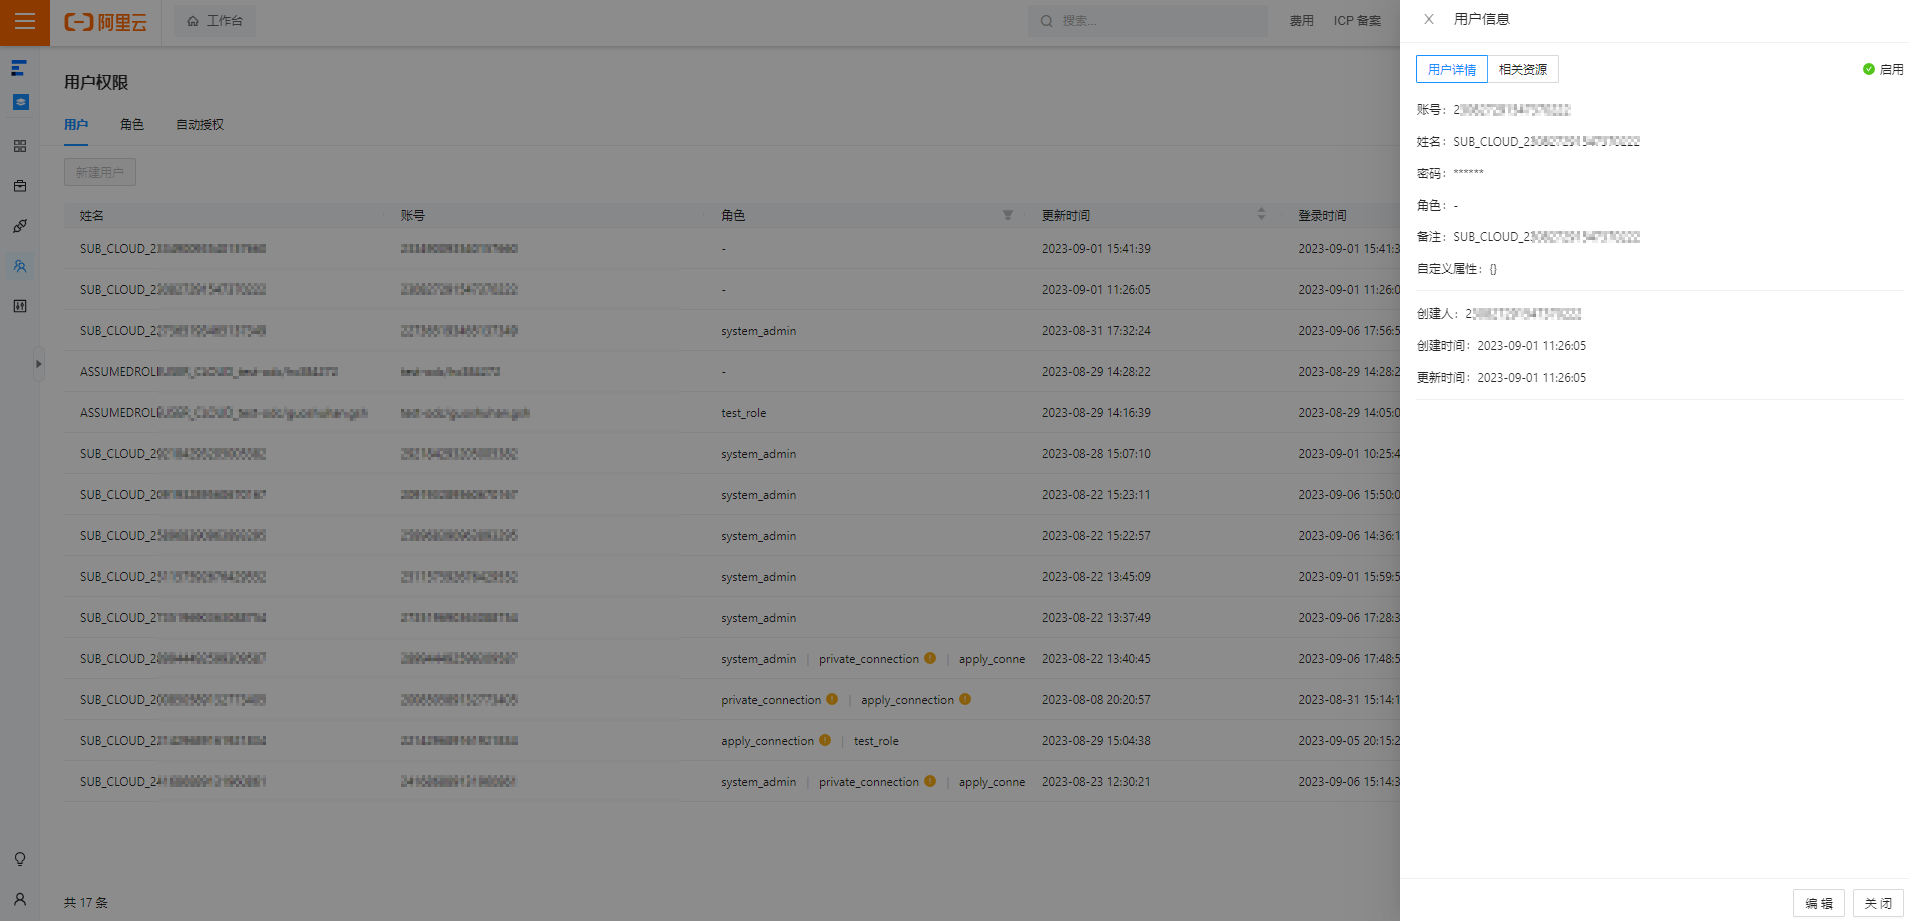Image resolution: width=1909 pixels, height=921 pixels.
Task: Open the account person icon at the sidebar bottom
Action: tap(20, 899)
